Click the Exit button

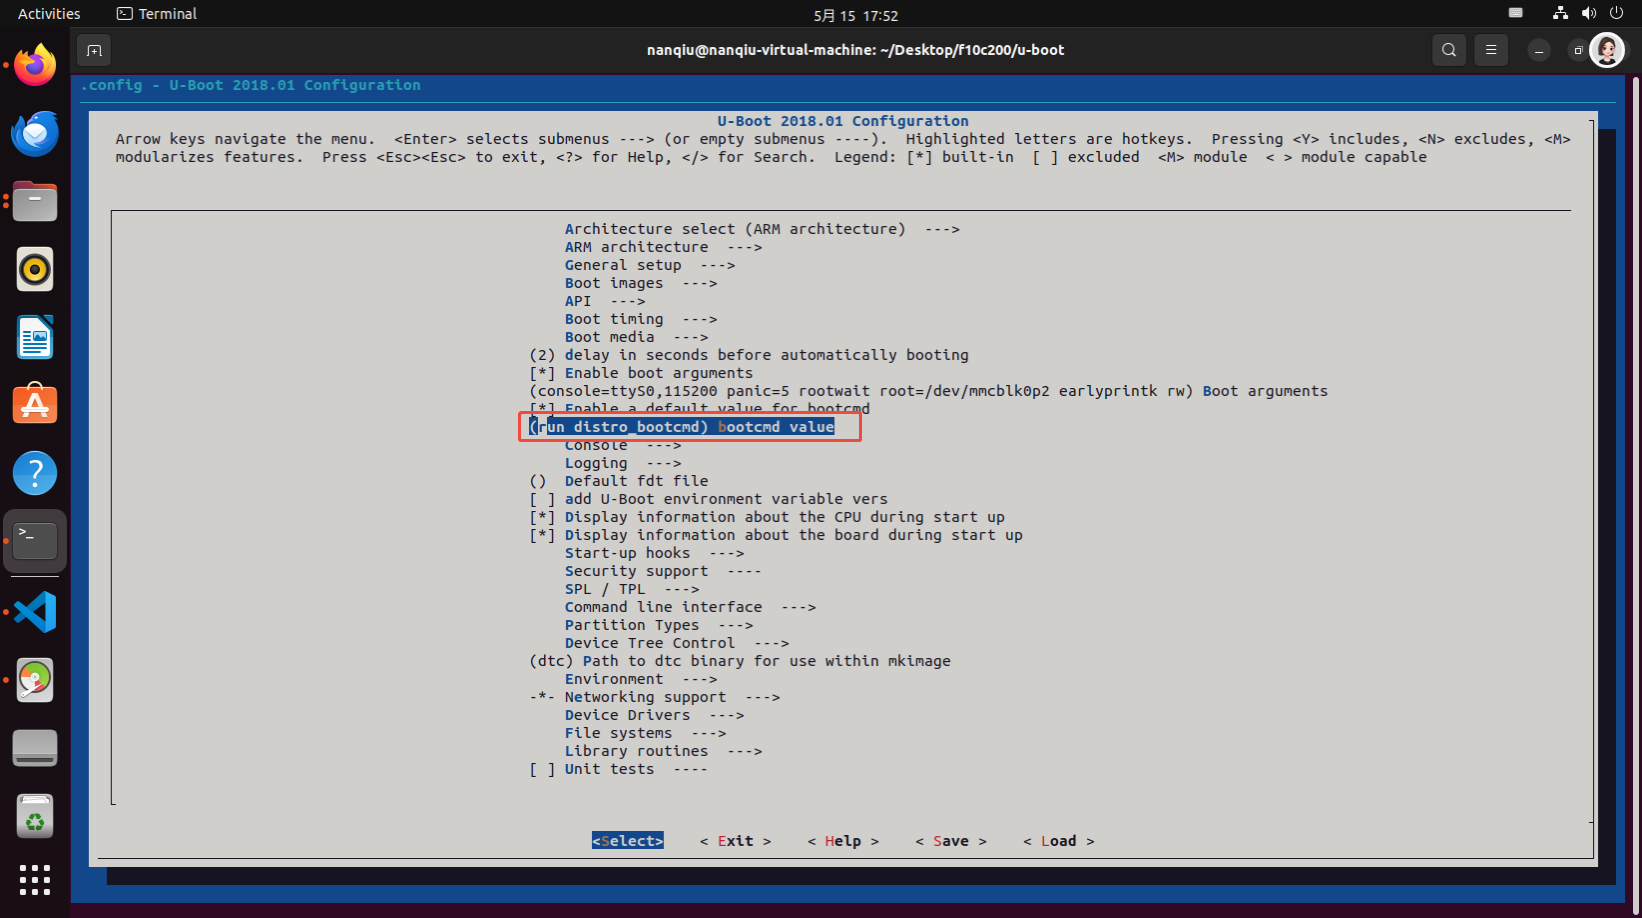point(735,841)
